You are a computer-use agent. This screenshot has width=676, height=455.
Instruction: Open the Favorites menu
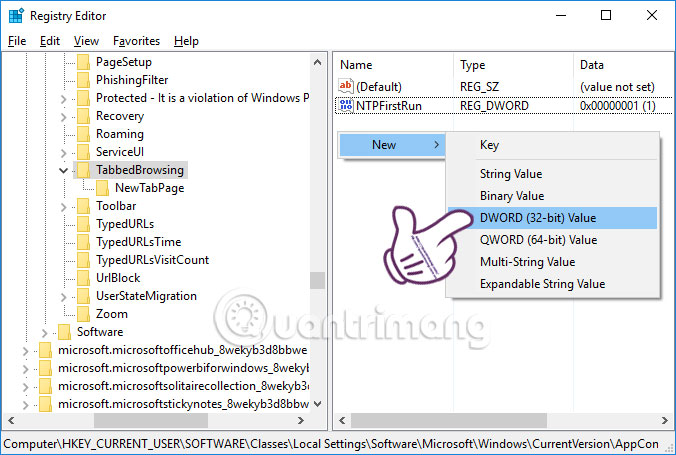point(136,41)
